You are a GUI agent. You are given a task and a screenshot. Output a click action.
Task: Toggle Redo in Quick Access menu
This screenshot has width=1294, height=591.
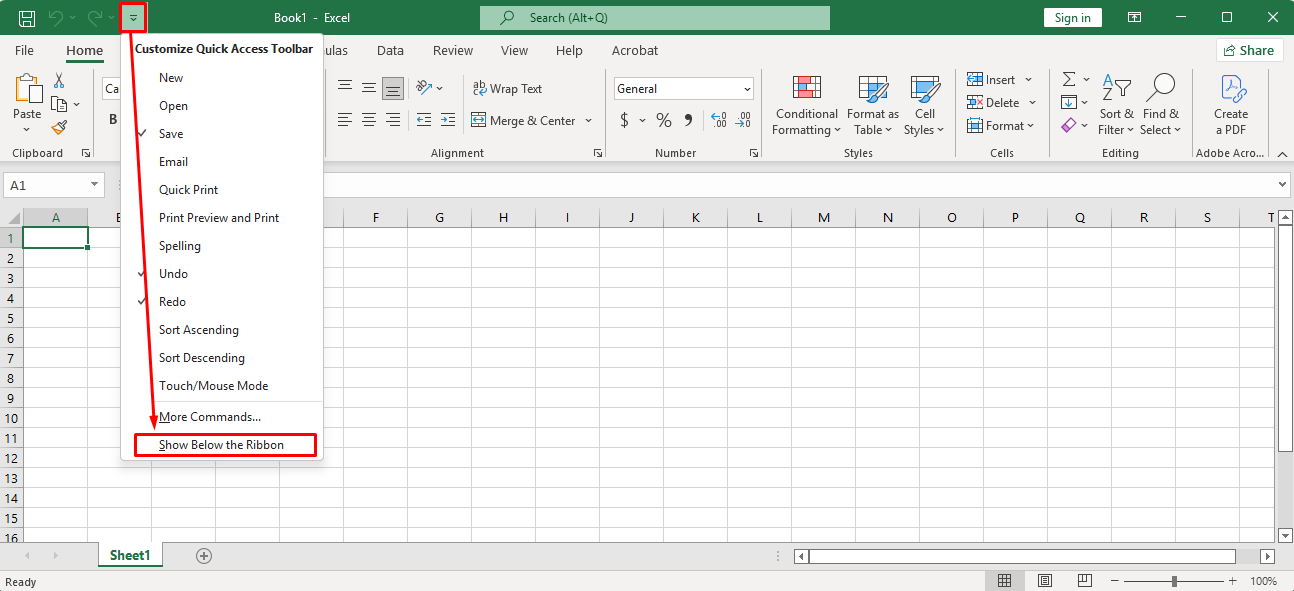[x=172, y=302]
